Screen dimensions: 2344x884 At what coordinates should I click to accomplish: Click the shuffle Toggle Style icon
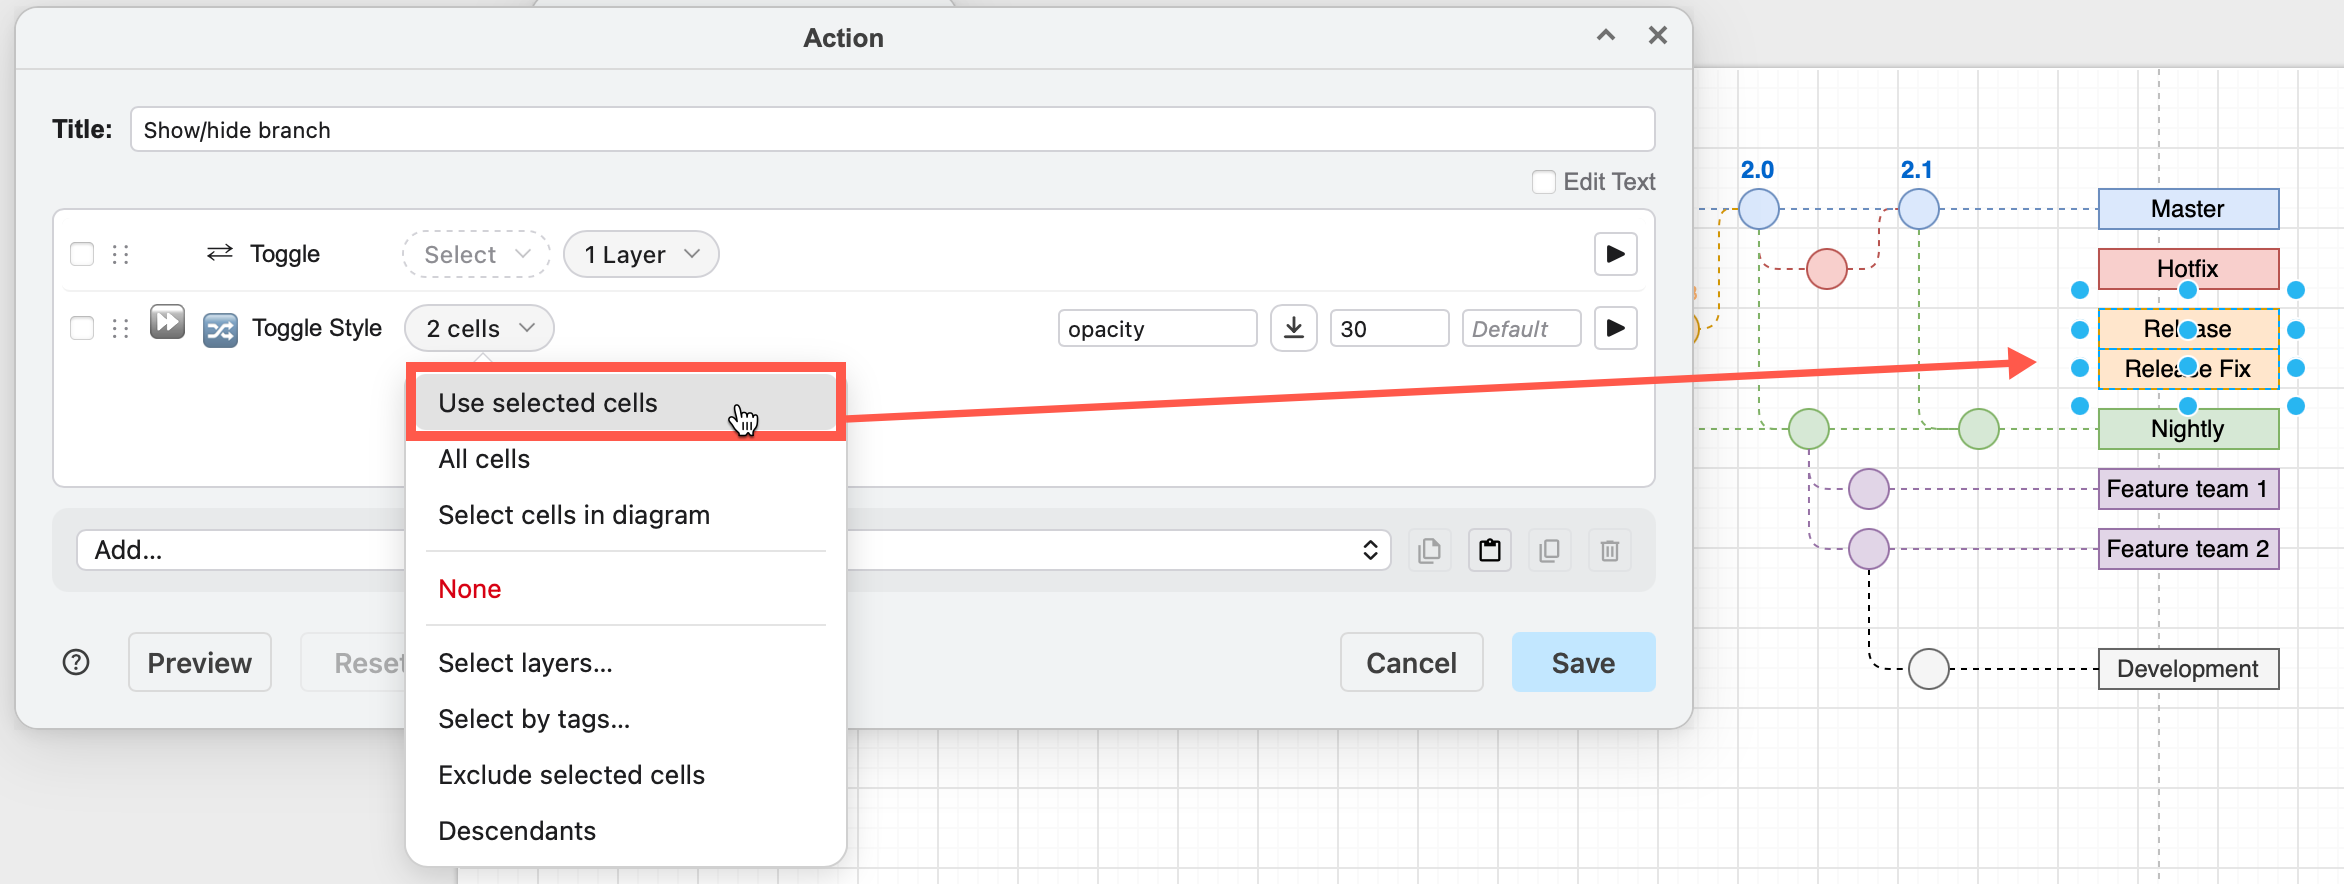(x=220, y=329)
